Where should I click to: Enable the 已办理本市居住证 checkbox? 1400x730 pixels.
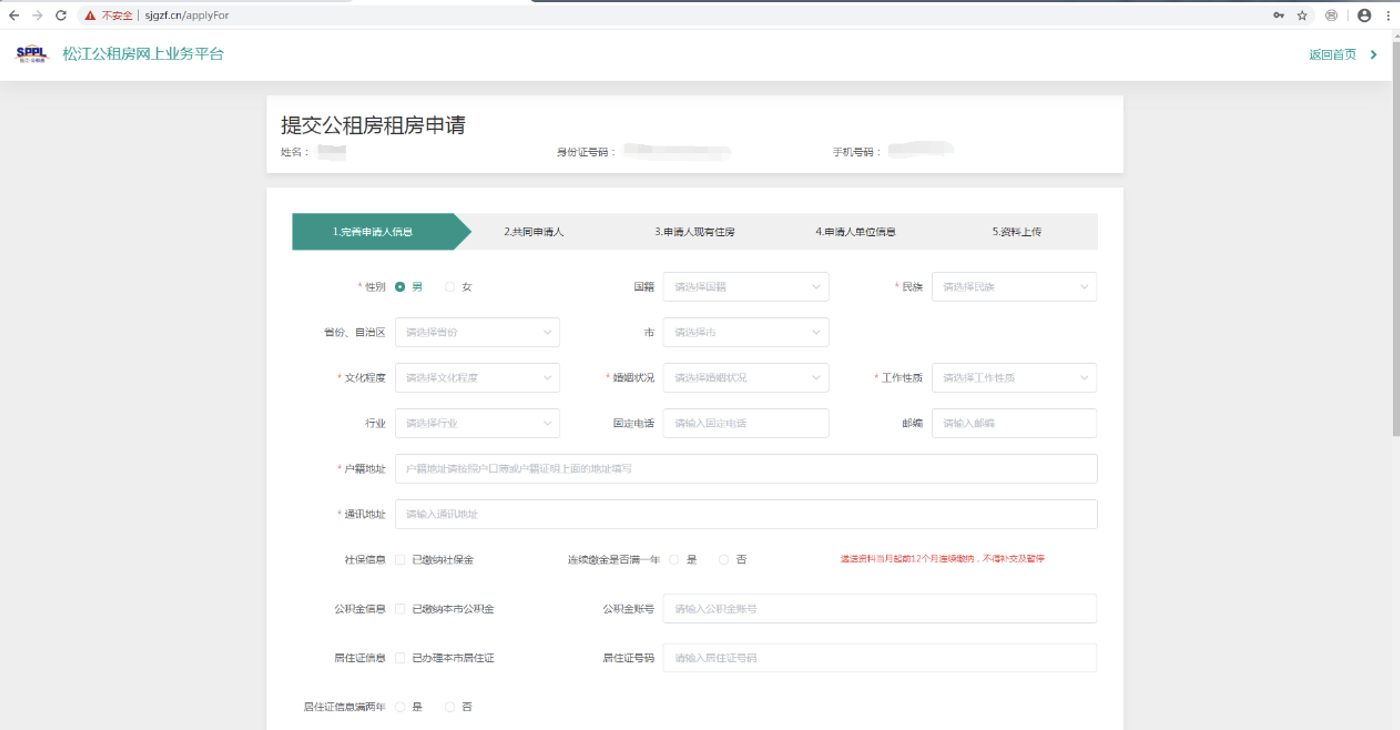pyautogui.click(x=400, y=658)
